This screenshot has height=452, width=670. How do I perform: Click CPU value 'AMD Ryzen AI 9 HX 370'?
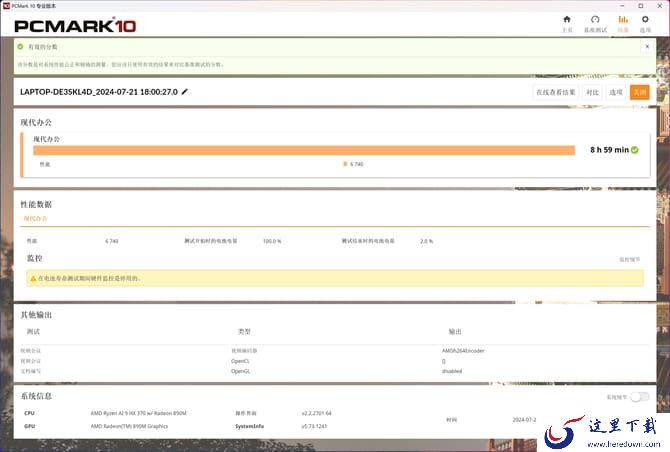138,413
